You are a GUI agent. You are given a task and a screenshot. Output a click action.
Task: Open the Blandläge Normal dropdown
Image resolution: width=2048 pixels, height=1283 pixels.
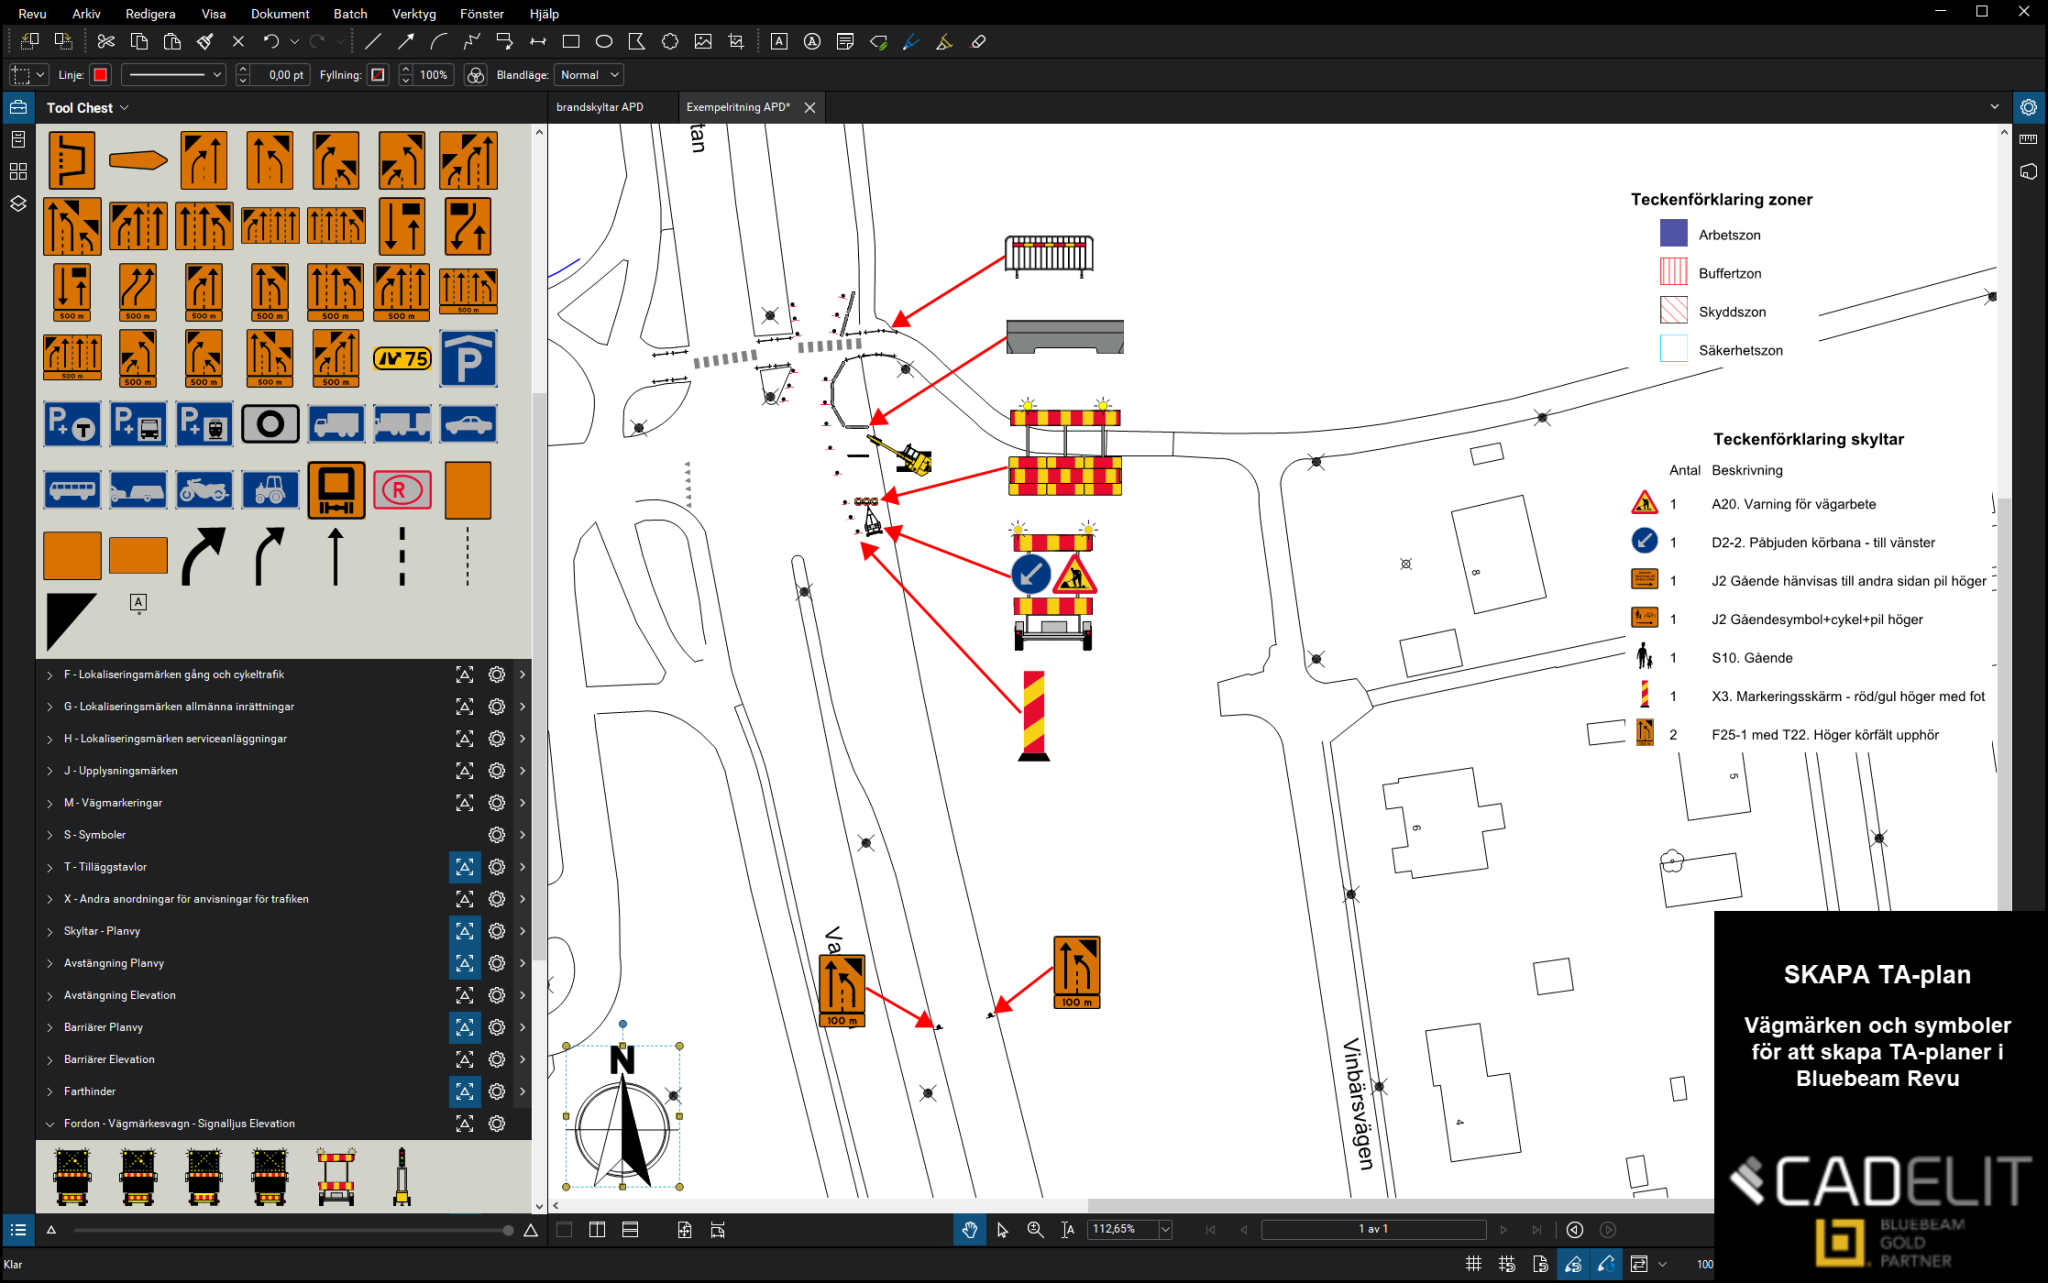589,75
